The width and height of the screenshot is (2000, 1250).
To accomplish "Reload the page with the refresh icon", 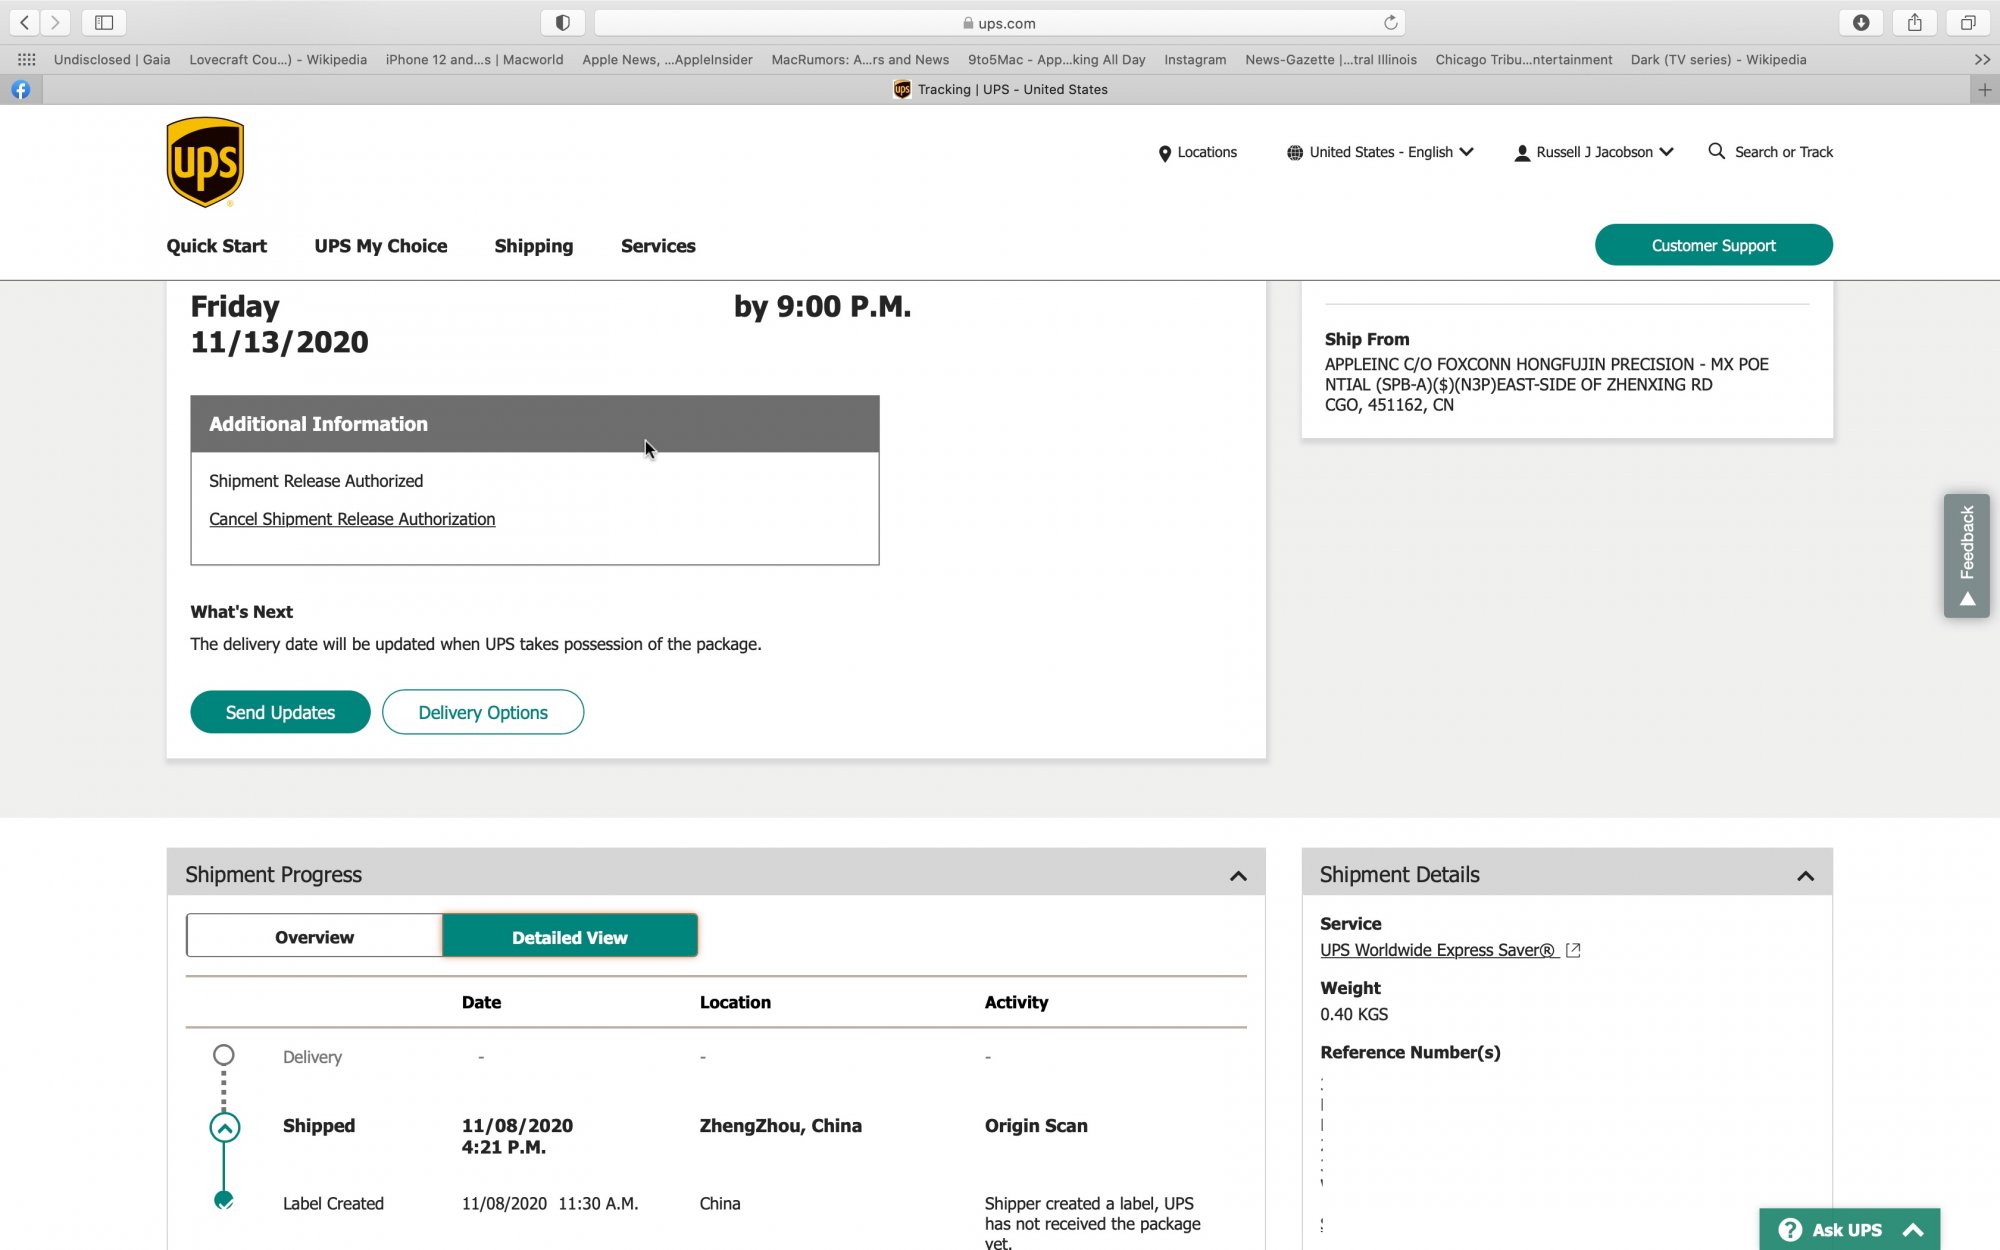I will [1390, 22].
